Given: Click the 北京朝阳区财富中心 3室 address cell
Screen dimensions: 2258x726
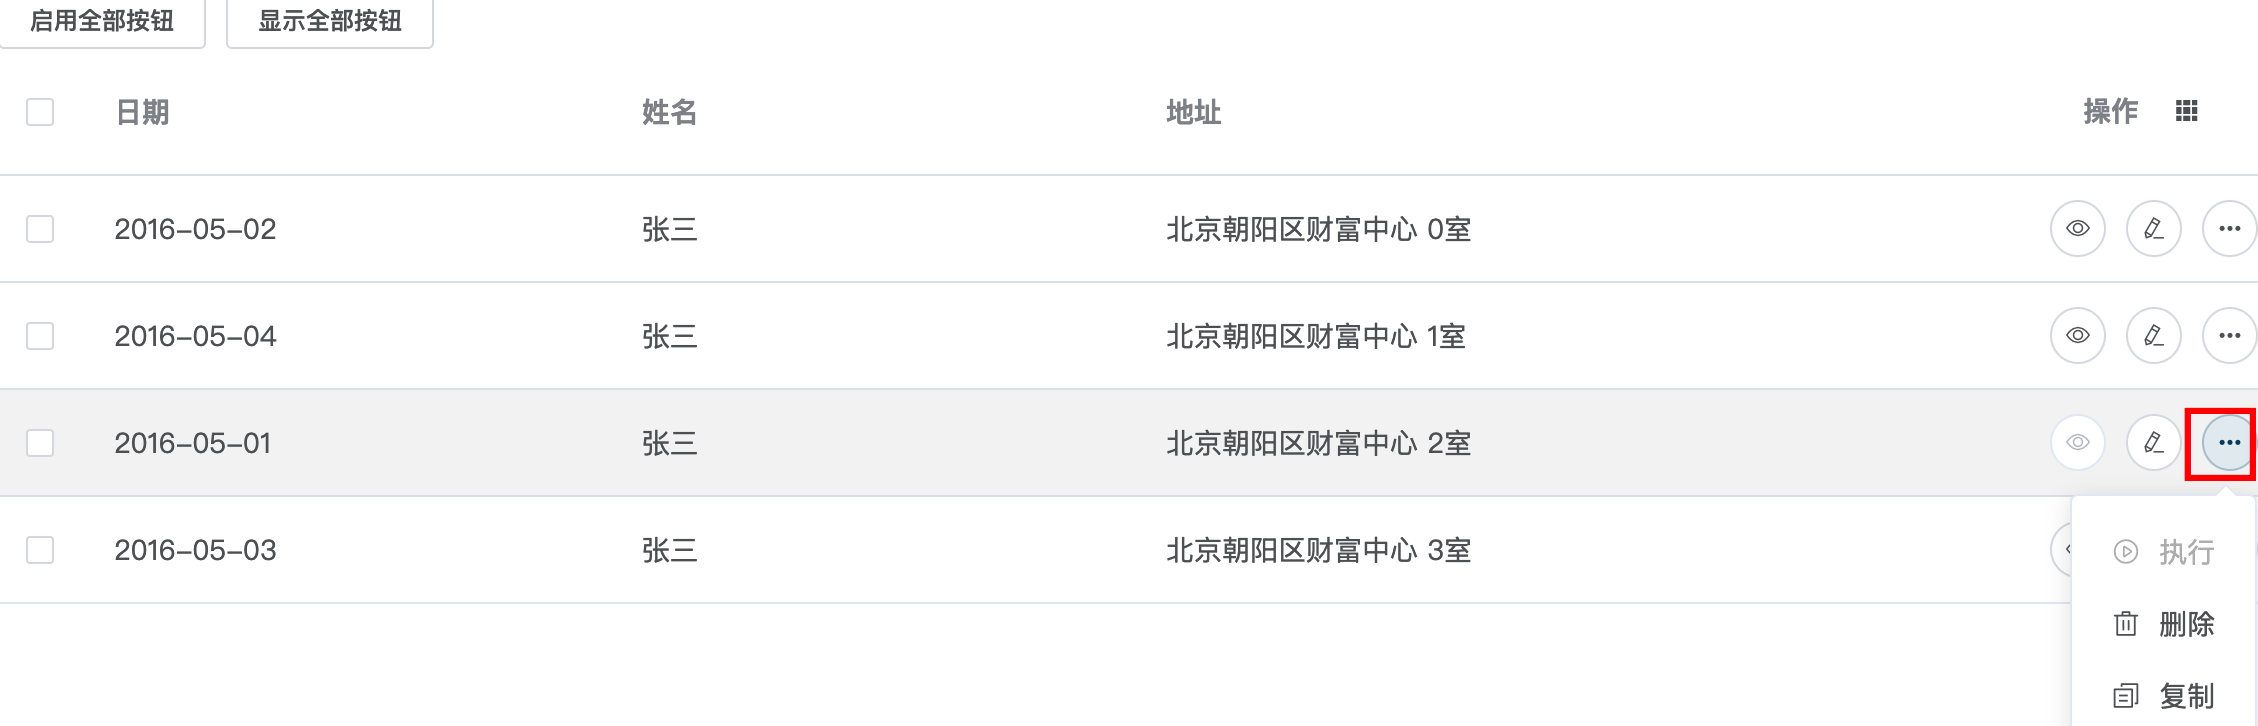Looking at the screenshot, I should tap(1318, 550).
